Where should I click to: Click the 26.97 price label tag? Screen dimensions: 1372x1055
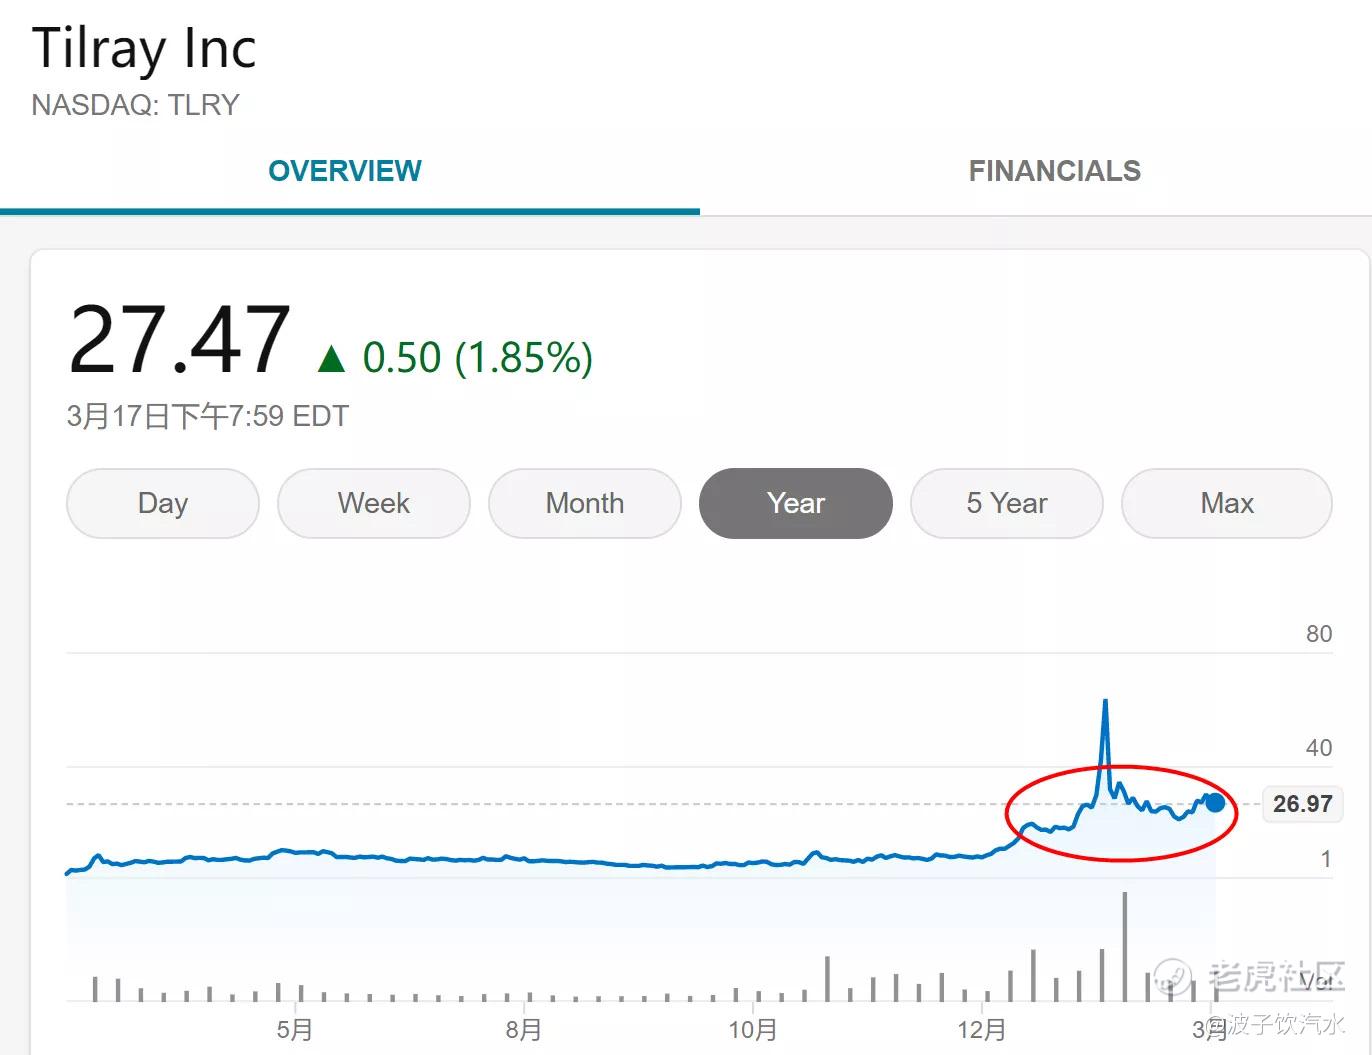(x=1302, y=804)
